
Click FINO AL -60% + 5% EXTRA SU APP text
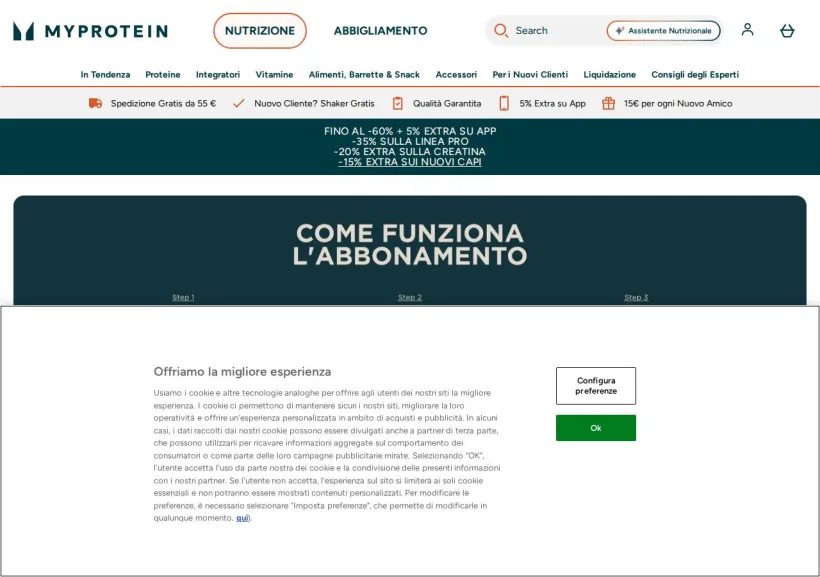pyautogui.click(x=409, y=131)
